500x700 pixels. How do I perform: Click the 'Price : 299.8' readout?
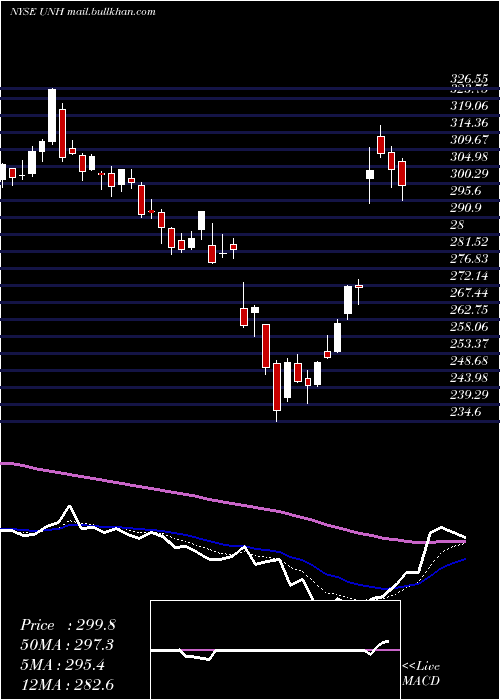68,625
